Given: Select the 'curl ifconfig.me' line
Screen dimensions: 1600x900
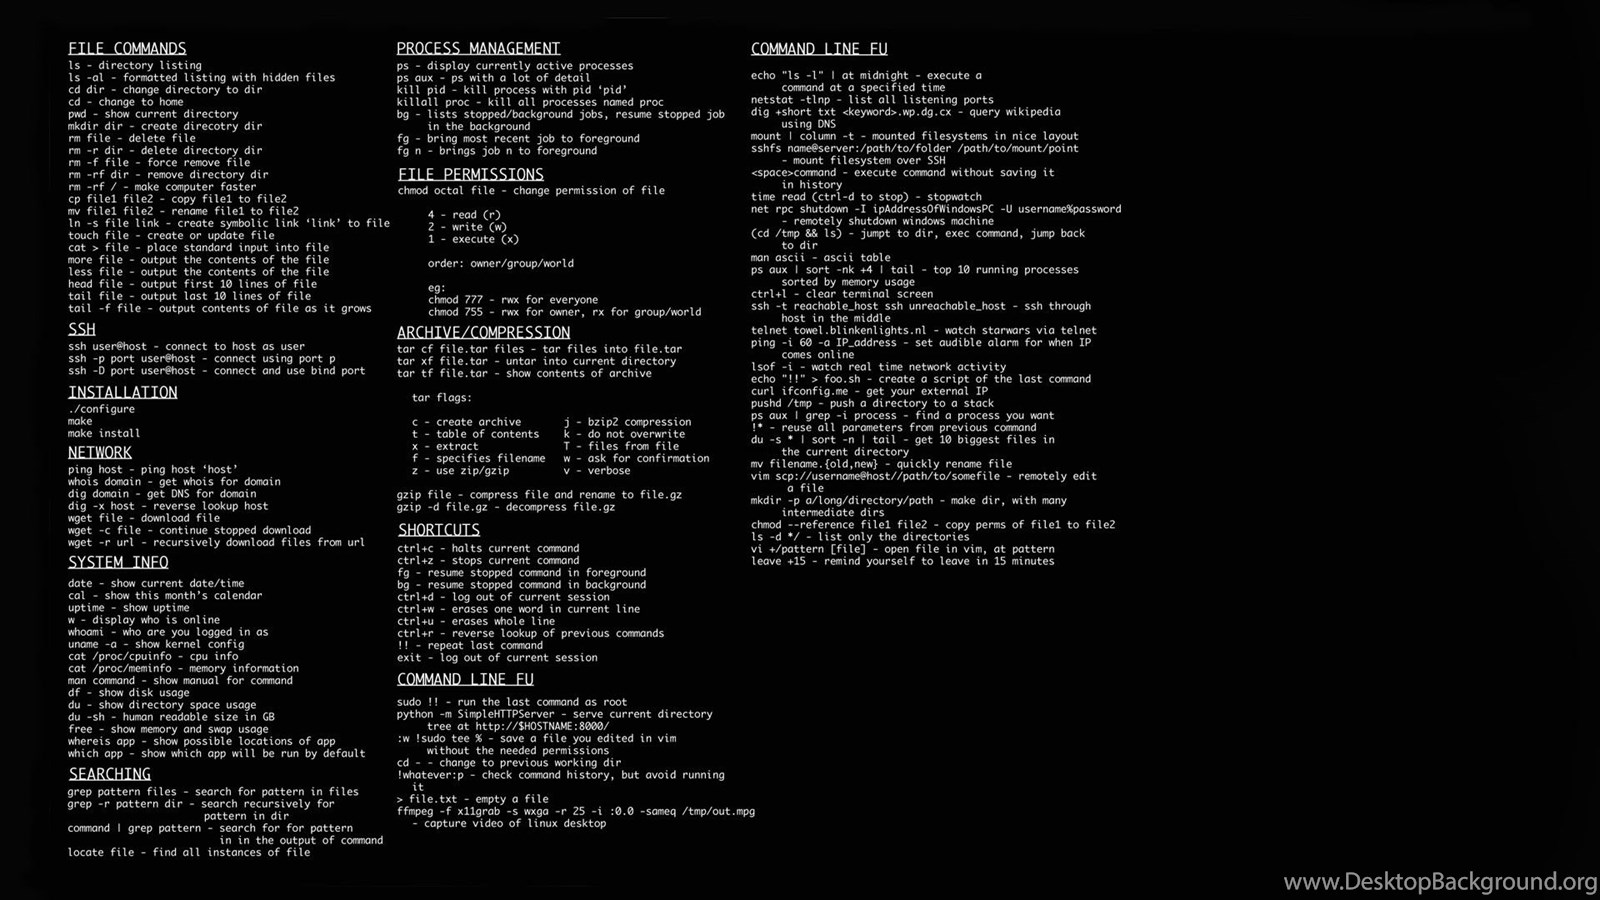Looking at the screenshot, I should coord(869,391).
